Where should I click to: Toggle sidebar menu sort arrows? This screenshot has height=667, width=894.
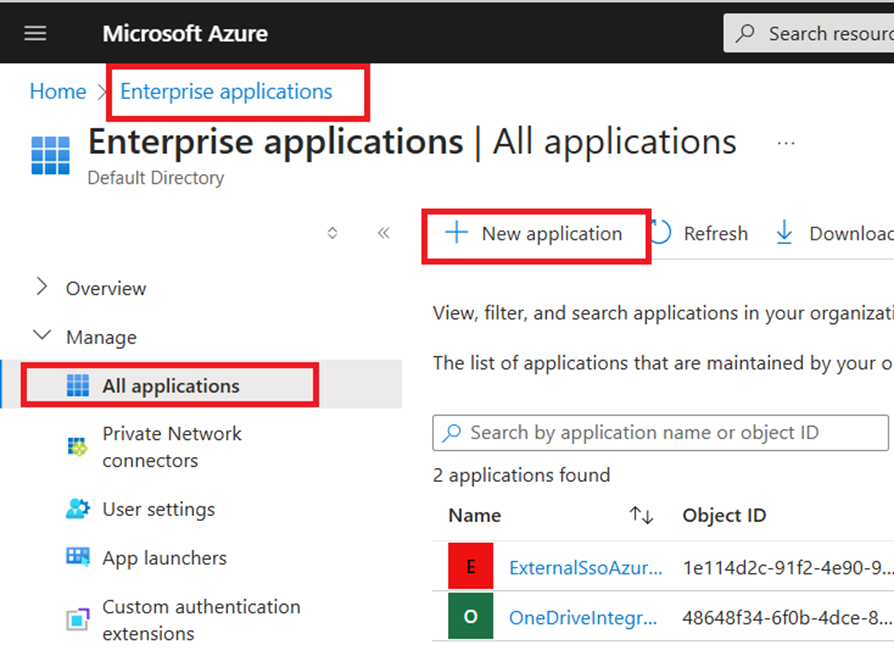tap(332, 233)
